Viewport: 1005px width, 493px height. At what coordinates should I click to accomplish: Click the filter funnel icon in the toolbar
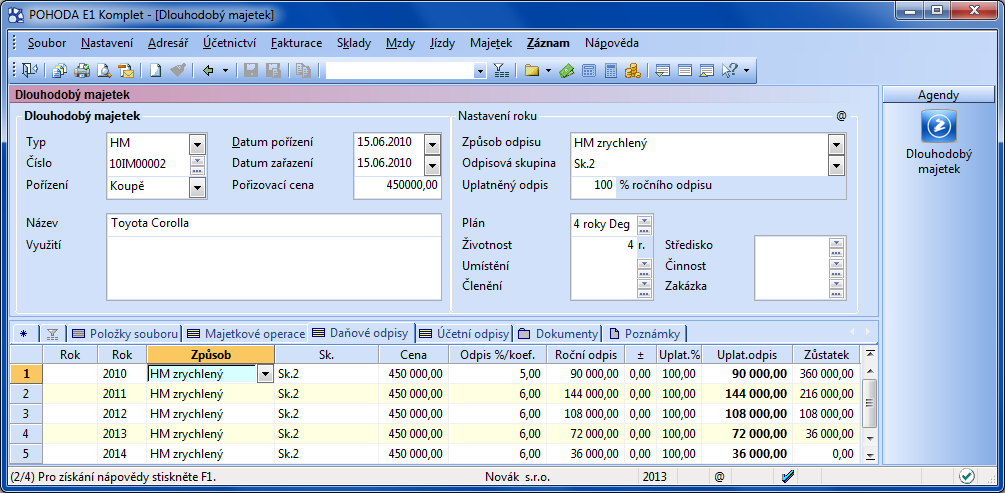tap(501, 70)
